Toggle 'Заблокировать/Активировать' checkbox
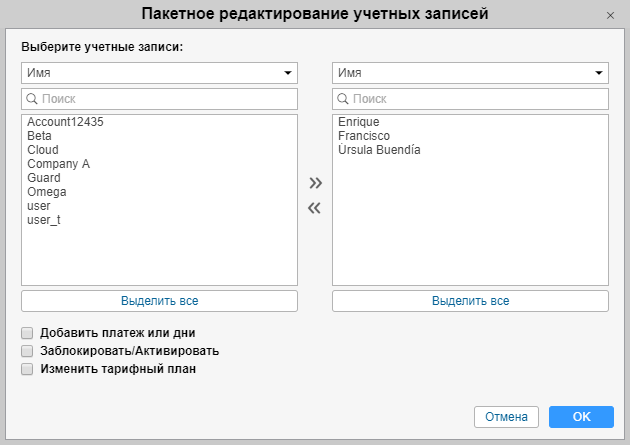 click(27, 351)
